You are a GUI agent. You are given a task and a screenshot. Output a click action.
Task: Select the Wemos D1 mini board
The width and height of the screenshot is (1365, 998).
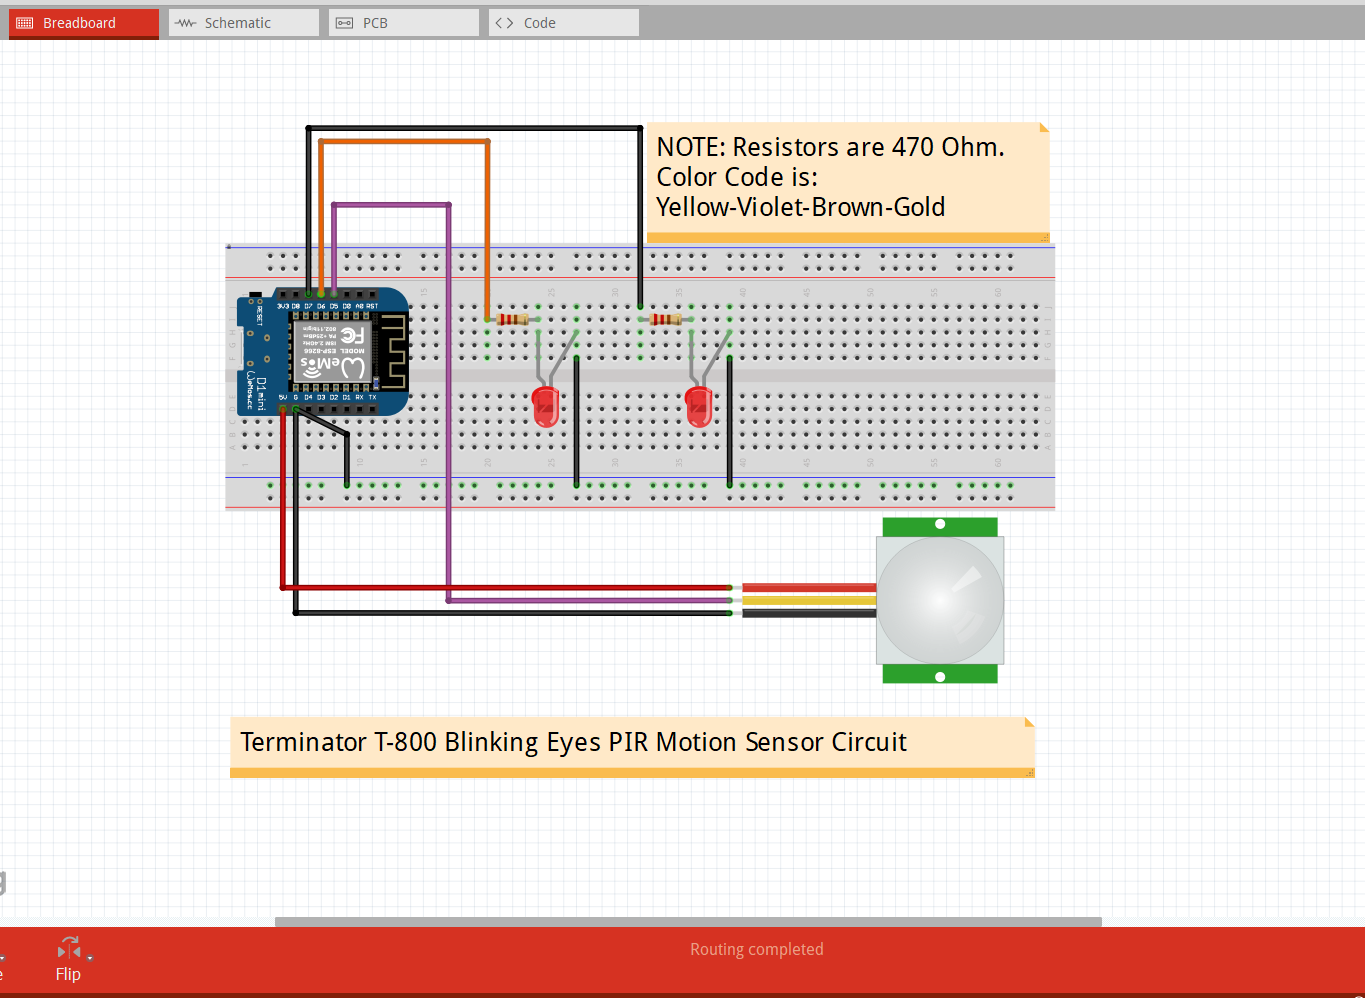click(323, 353)
